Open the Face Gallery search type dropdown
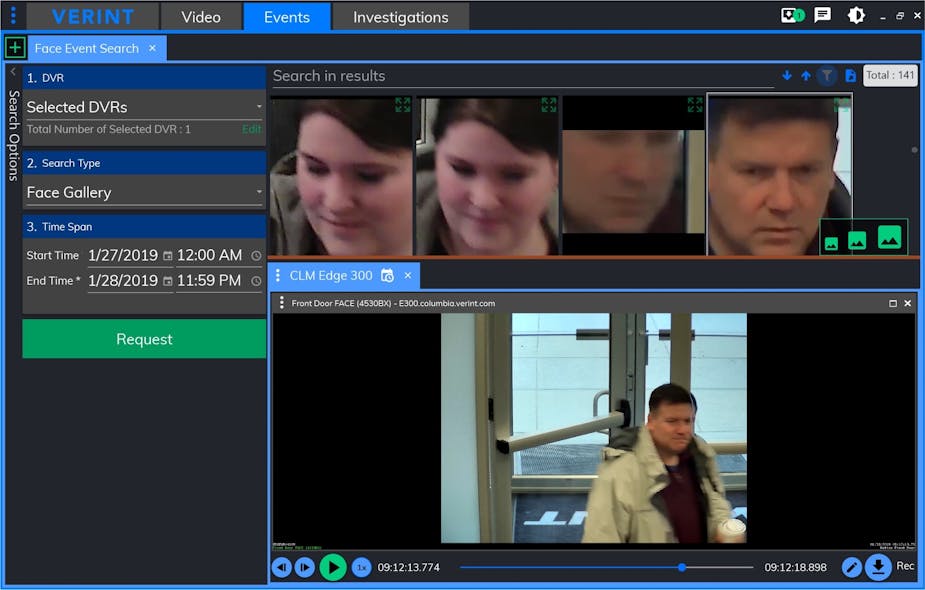Image resolution: width=925 pixels, height=590 pixels. pyautogui.click(x=143, y=192)
